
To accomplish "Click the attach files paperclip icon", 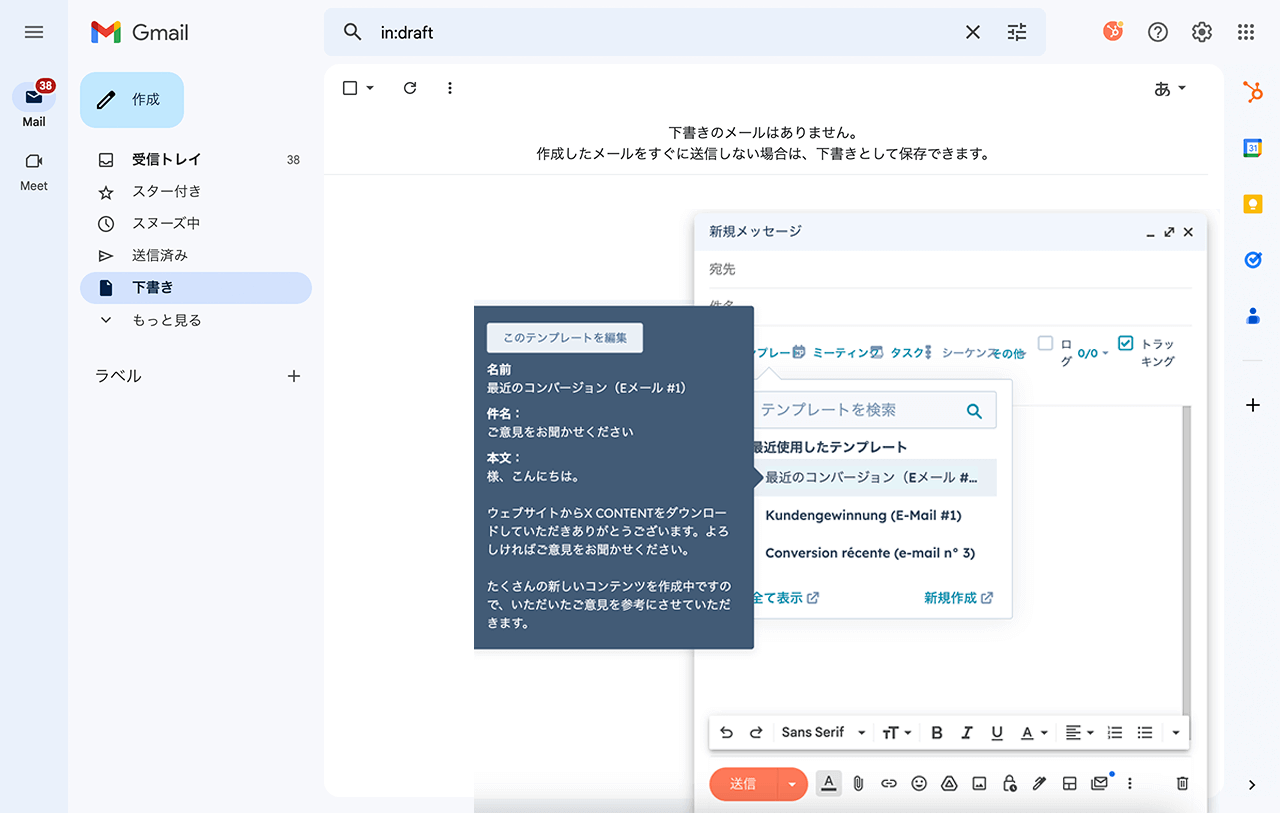I will pos(858,784).
